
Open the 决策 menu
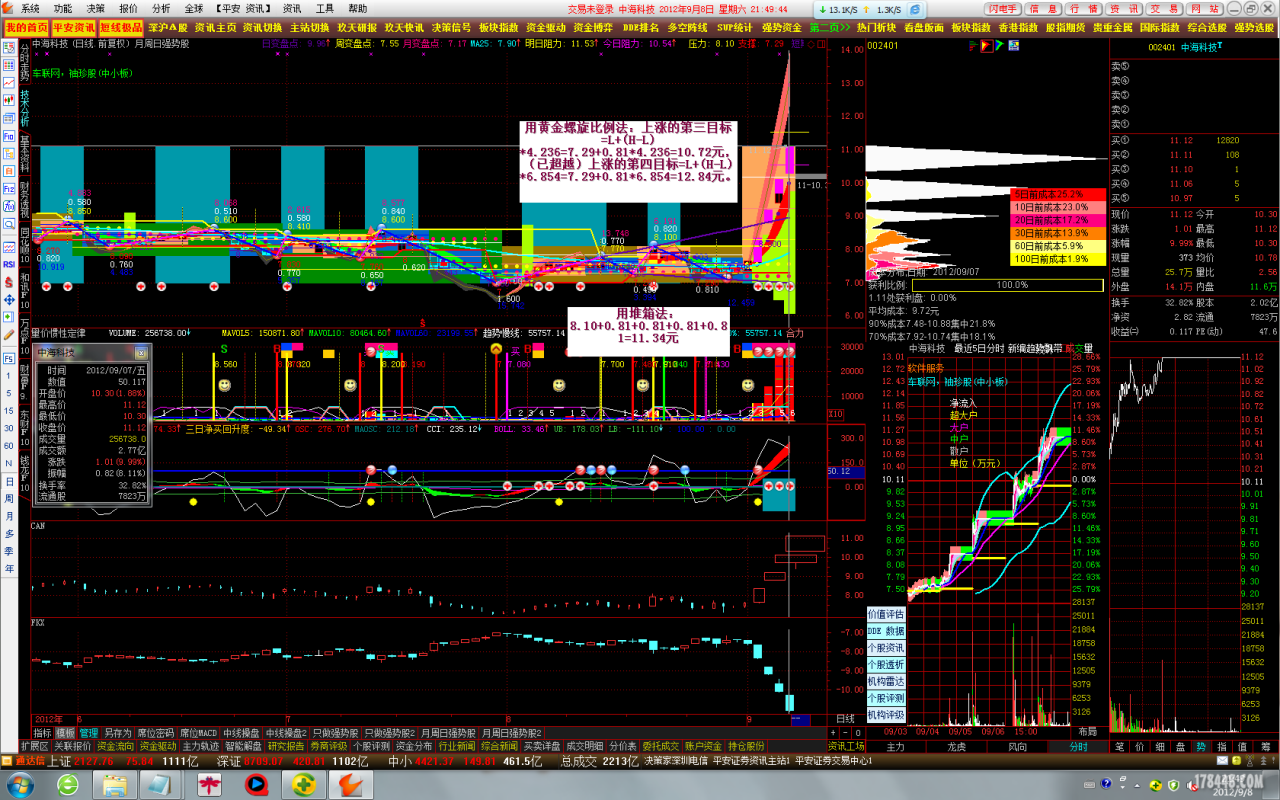pos(95,8)
